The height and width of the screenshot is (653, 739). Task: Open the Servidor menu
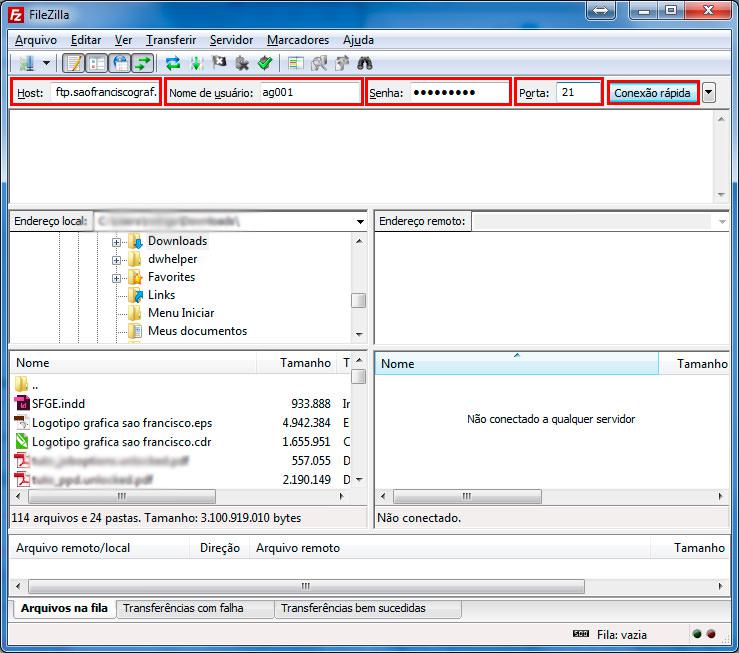(x=231, y=40)
